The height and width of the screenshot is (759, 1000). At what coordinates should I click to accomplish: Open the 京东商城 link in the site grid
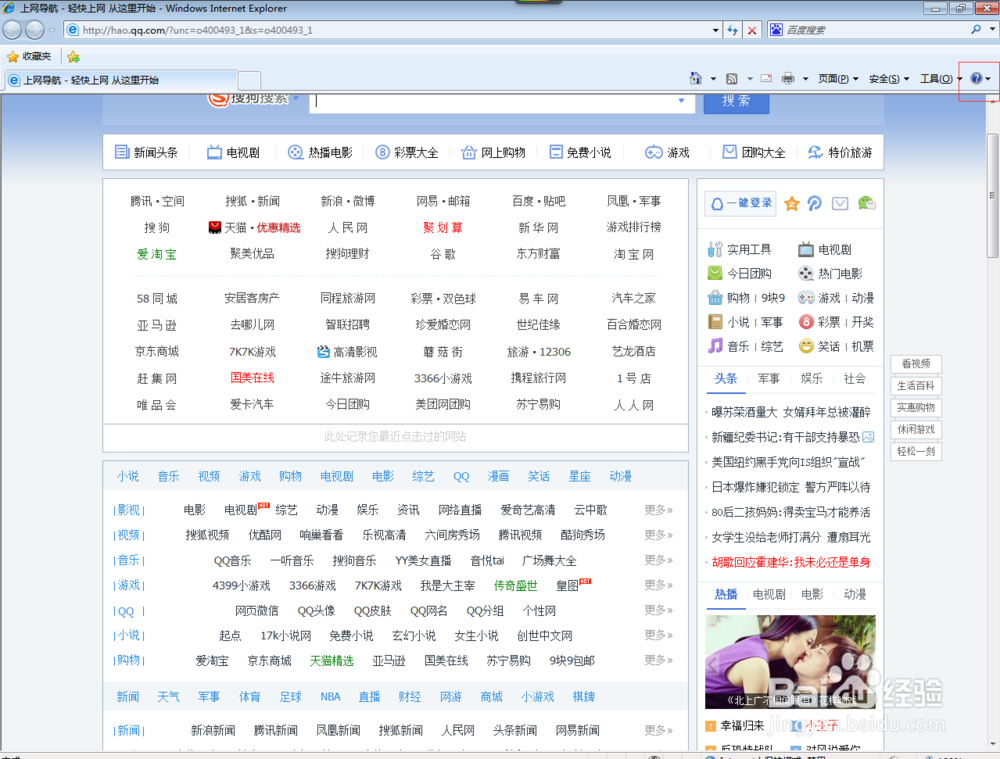point(157,351)
